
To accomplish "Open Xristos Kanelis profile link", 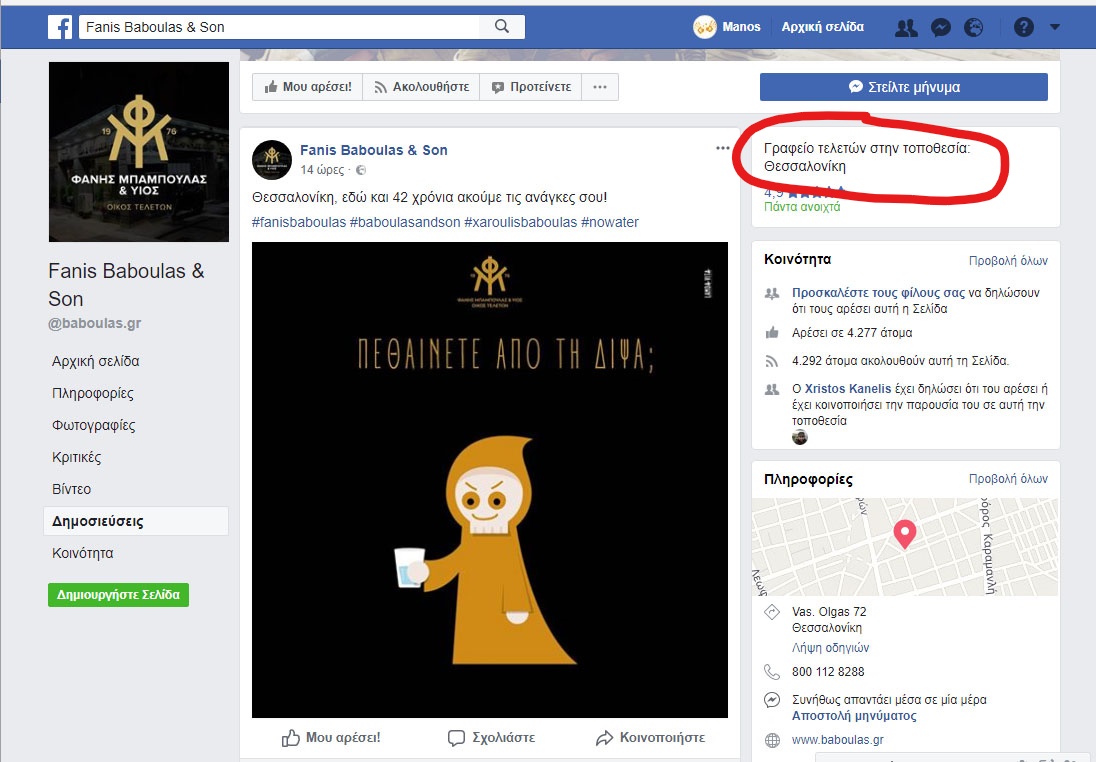I will [848, 389].
